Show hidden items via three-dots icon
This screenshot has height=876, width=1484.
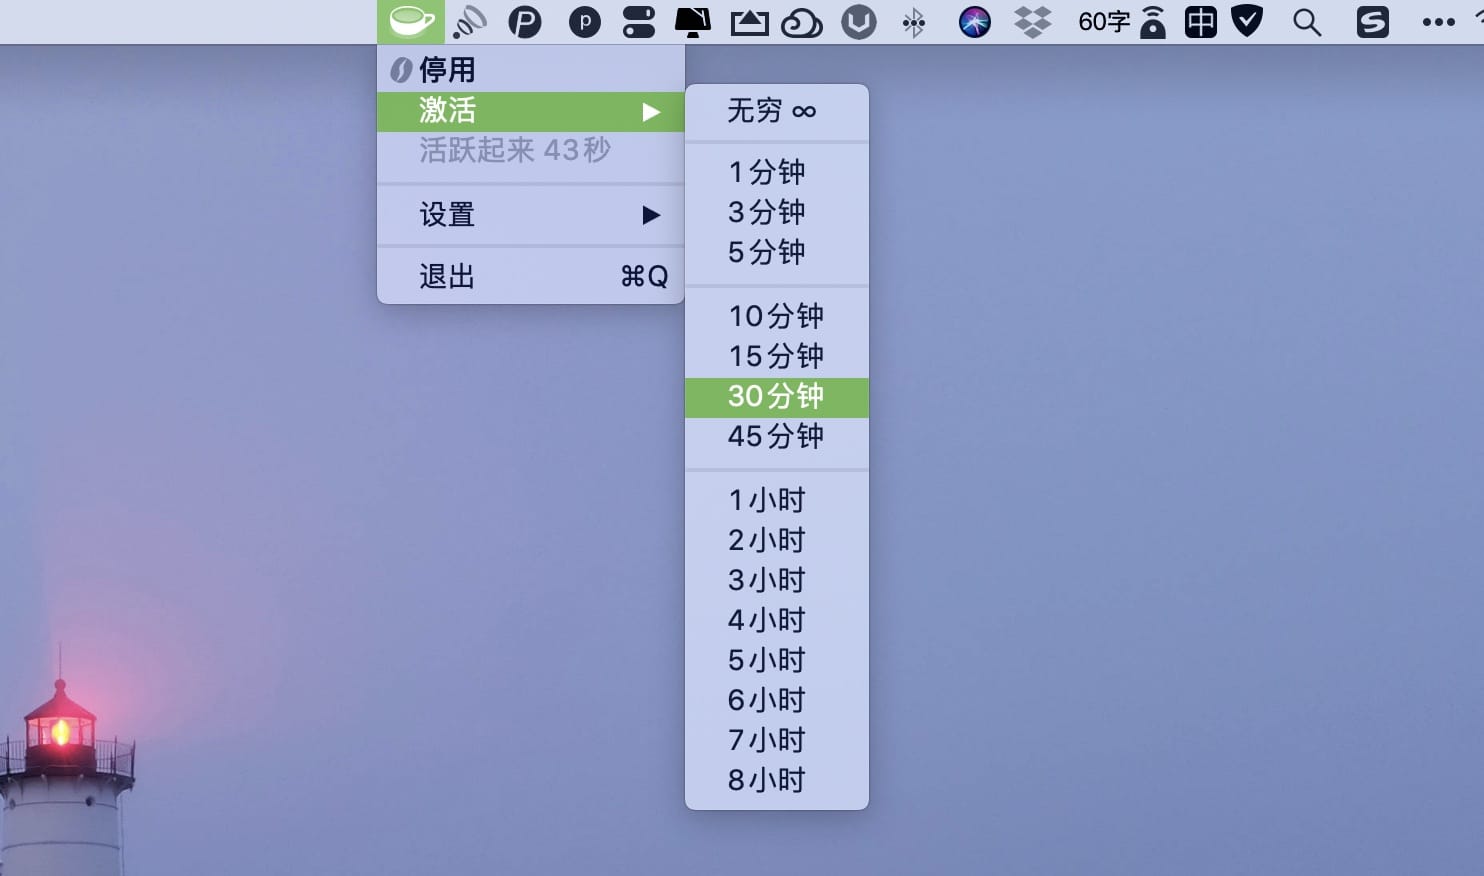click(1438, 22)
